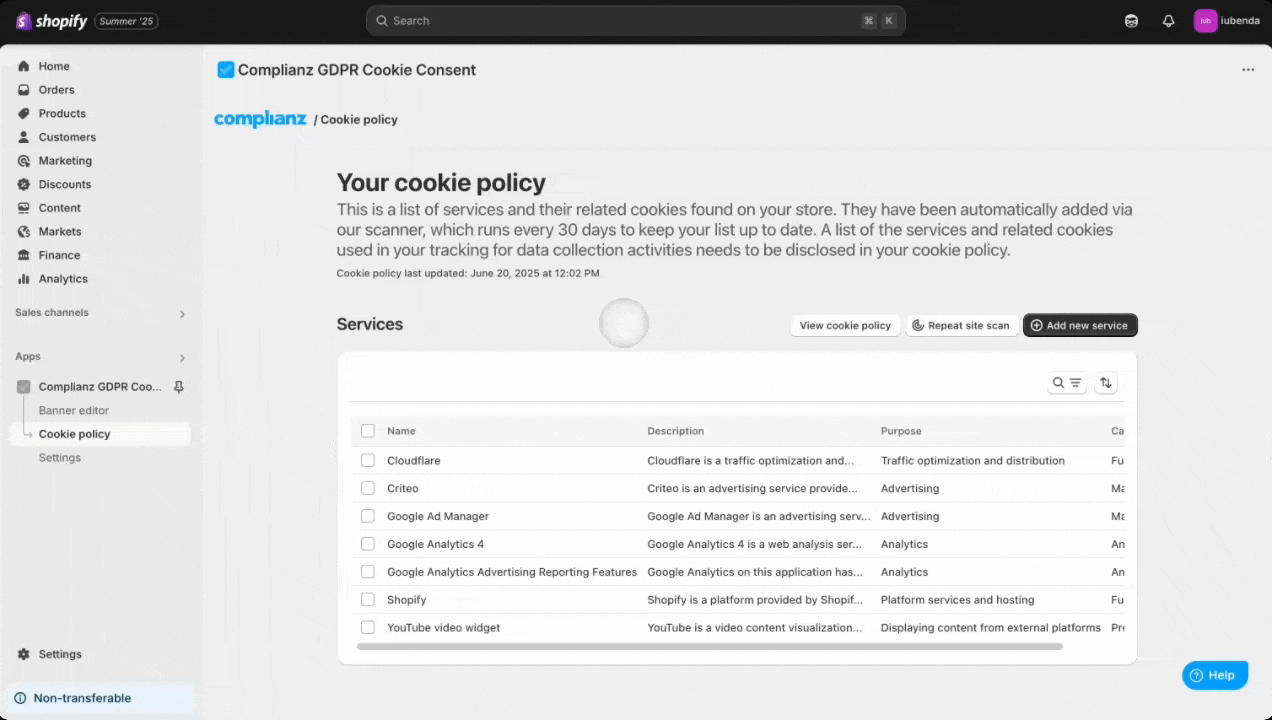The height and width of the screenshot is (720, 1272).
Task: Click the Content icon in sidebar
Action: 24,208
